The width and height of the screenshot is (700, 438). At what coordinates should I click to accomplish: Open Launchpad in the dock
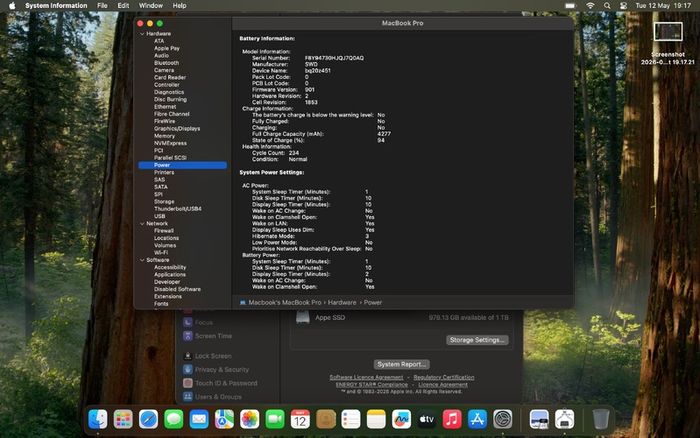tap(123, 420)
